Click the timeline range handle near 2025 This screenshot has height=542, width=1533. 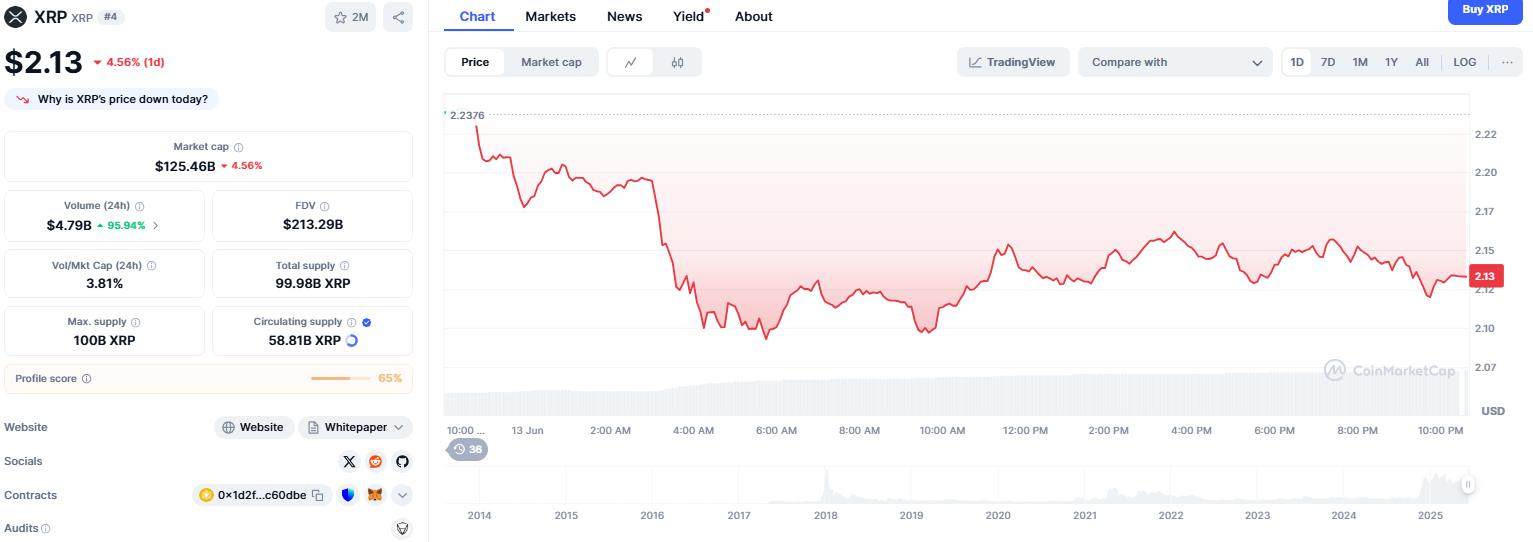pyautogui.click(x=1468, y=485)
